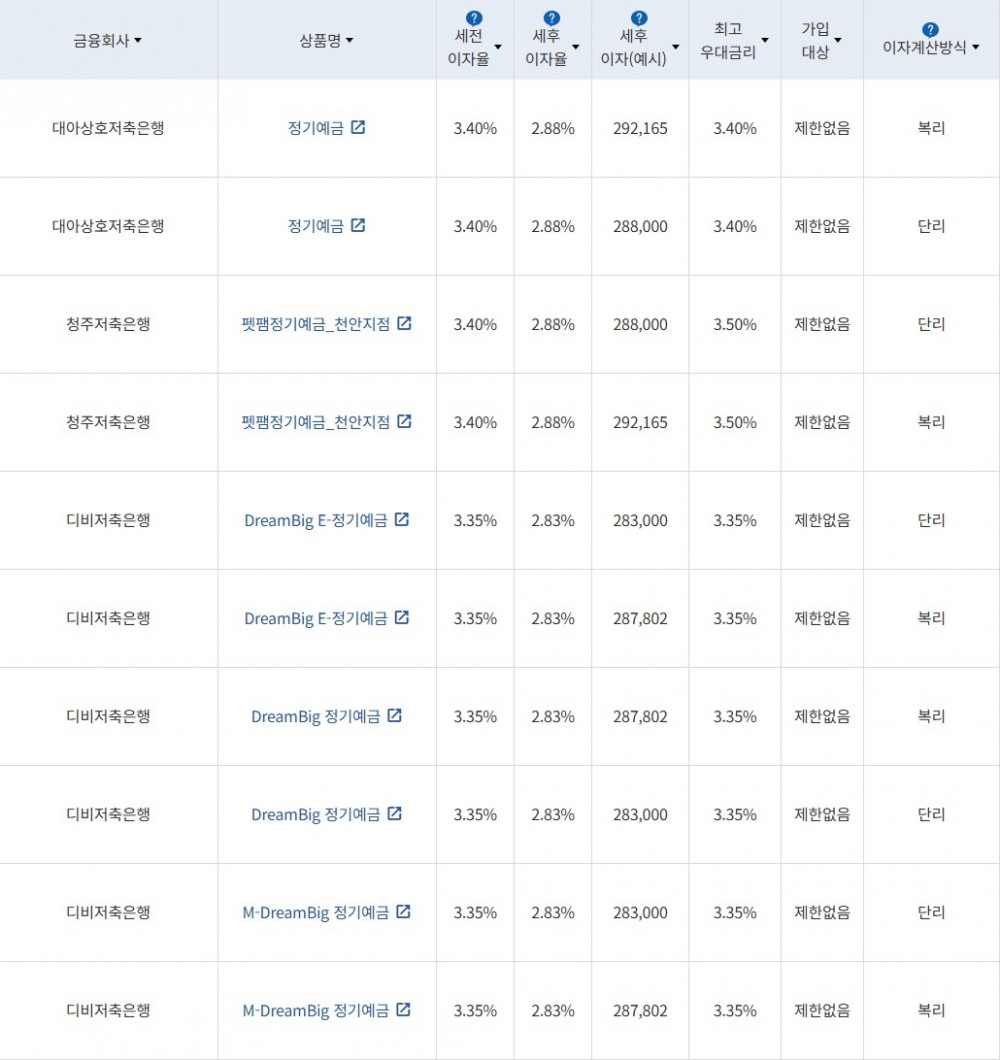Open the 금융회사 sort dropdown
Image resolution: width=1000 pixels, height=1060 pixels.
pos(139,40)
